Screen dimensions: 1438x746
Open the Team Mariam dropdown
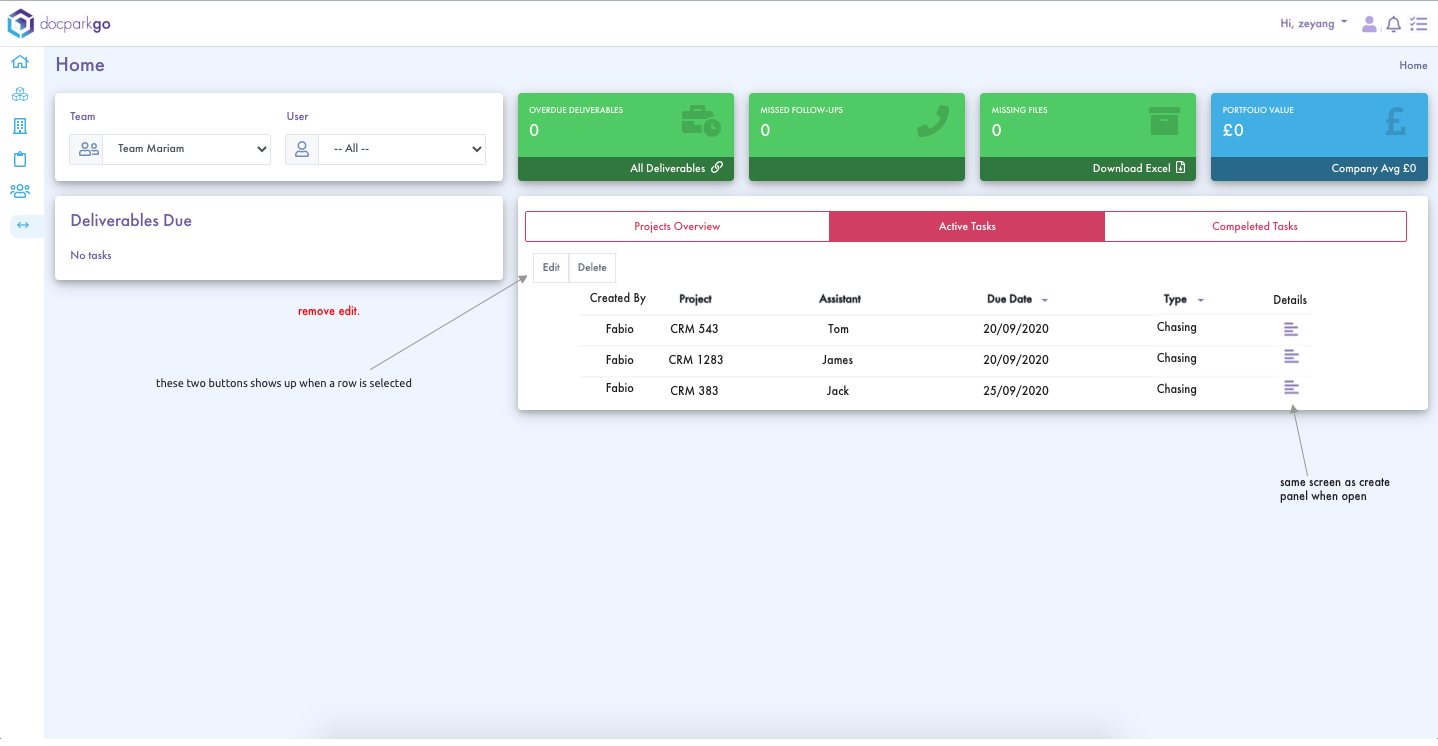coord(186,149)
